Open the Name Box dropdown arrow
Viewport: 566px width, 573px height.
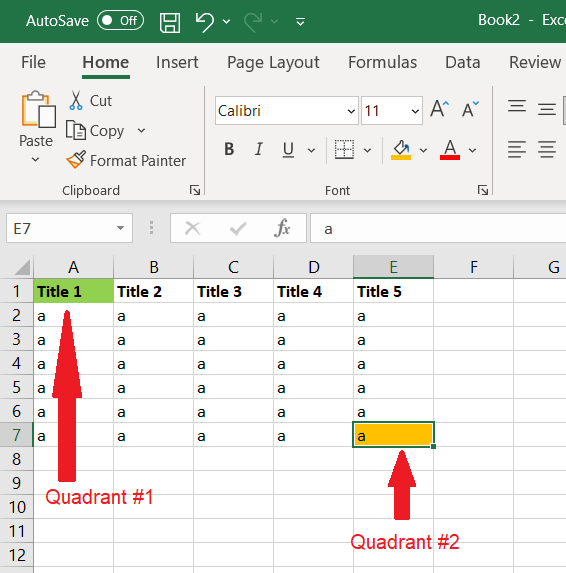point(120,228)
